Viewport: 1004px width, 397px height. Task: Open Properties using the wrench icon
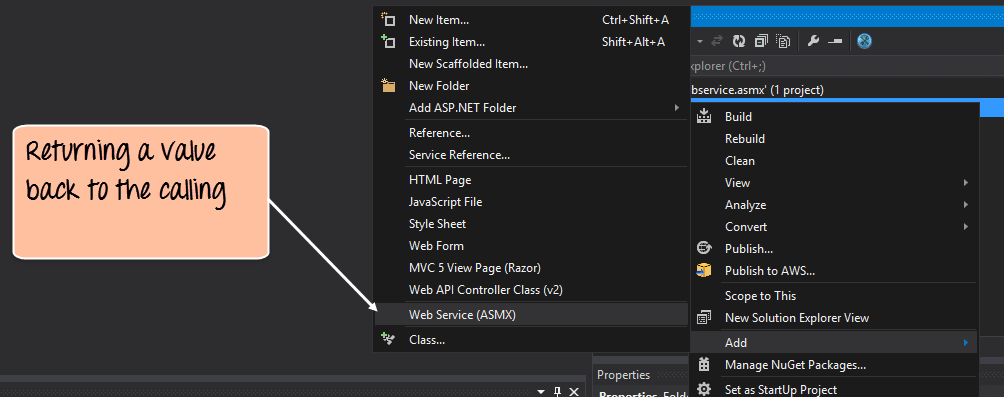pyautogui.click(x=813, y=41)
